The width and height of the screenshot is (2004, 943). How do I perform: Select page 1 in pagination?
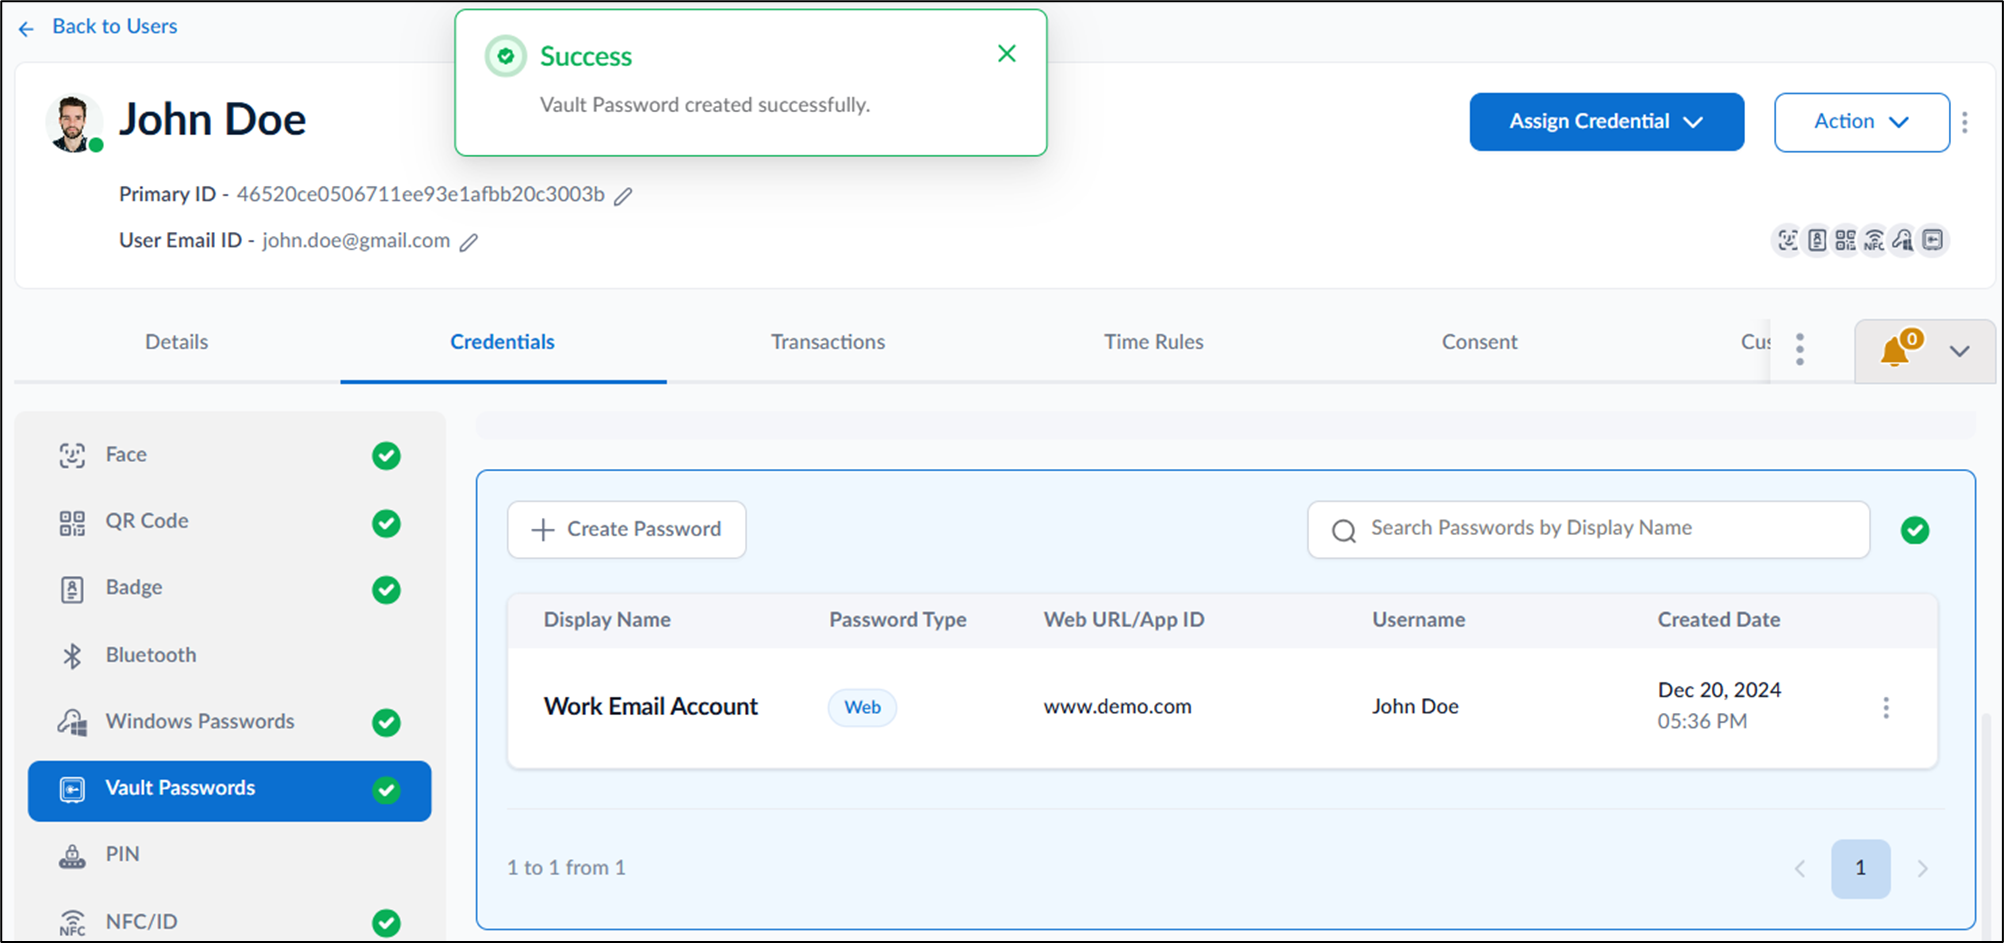point(1861,869)
